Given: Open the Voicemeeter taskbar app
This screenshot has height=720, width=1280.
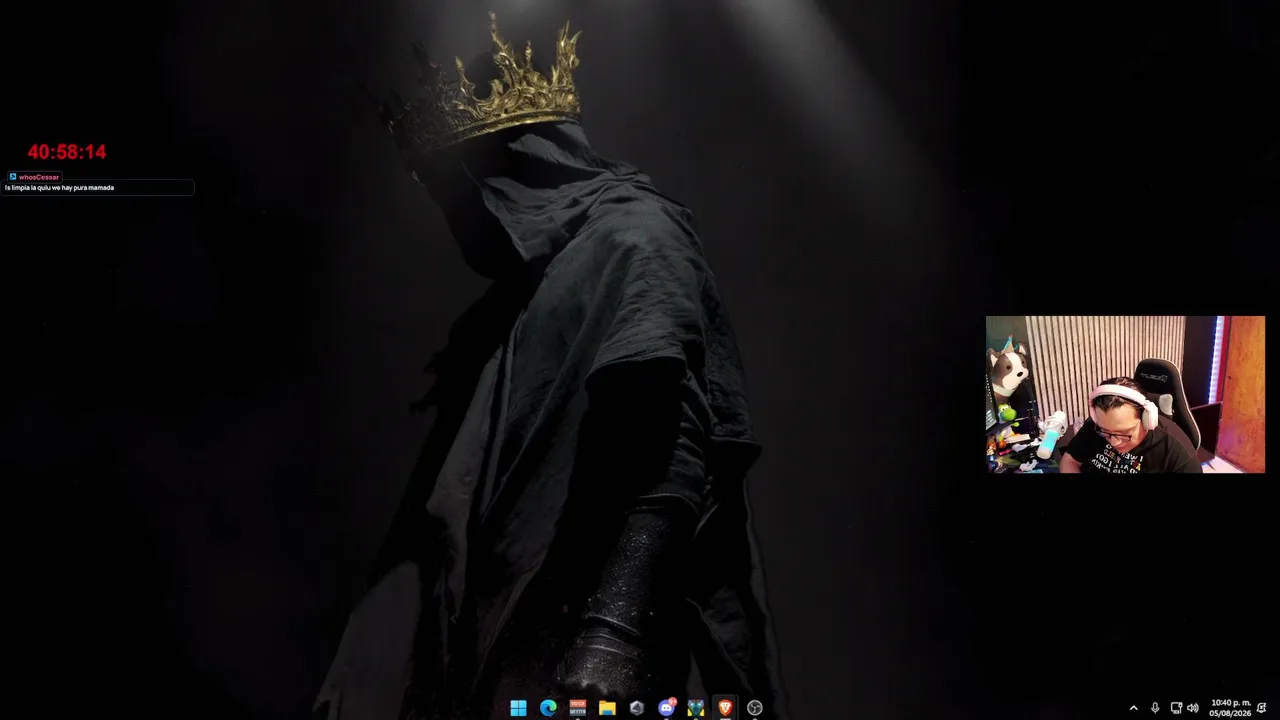Looking at the screenshot, I should coord(577,708).
